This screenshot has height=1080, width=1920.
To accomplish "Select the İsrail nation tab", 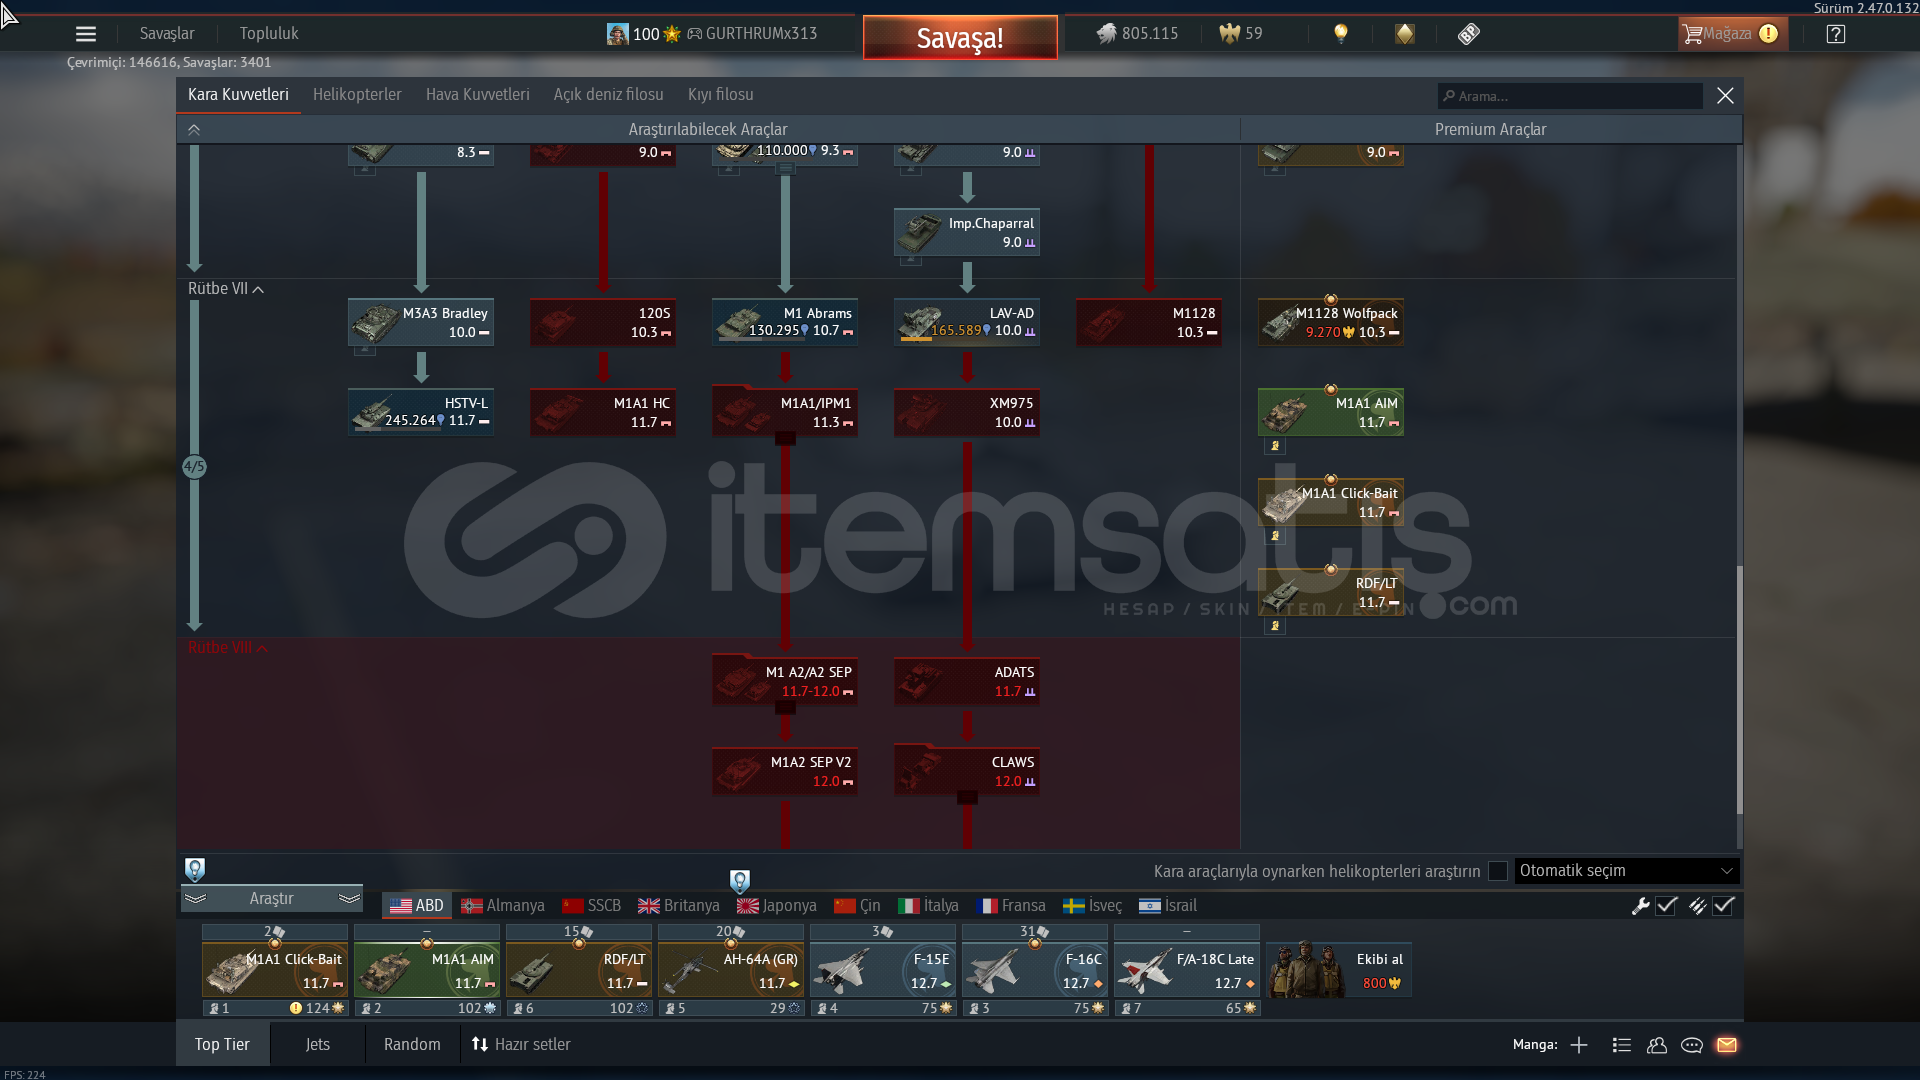I will click(1168, 906).
